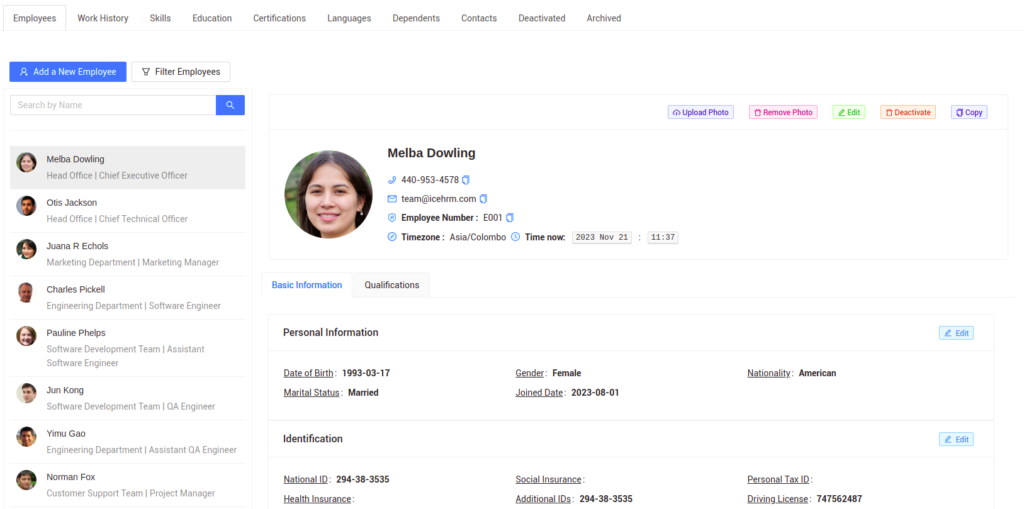Edit the Identification section
This screenshot has height=509, width=1024.
tap(956, 439)
